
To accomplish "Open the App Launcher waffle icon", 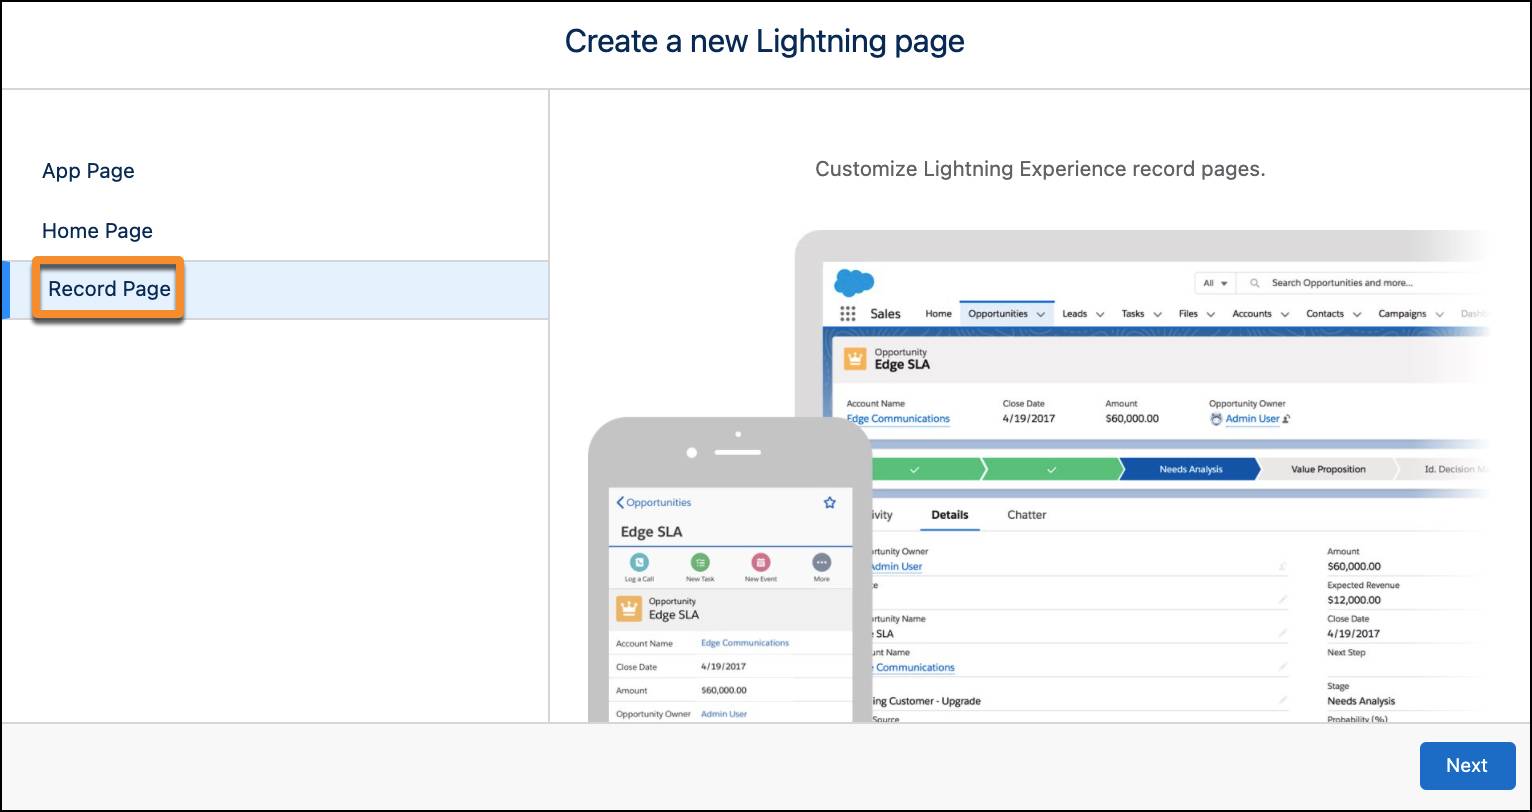I will tap(847, 313).
